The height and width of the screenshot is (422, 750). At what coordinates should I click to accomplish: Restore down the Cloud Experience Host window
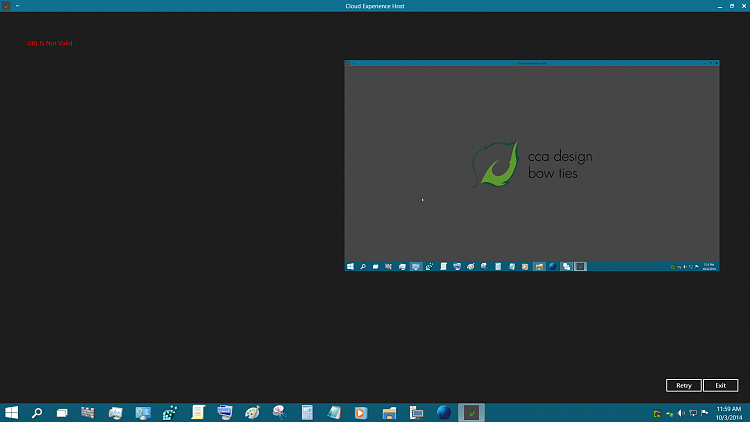pos(732,6)
